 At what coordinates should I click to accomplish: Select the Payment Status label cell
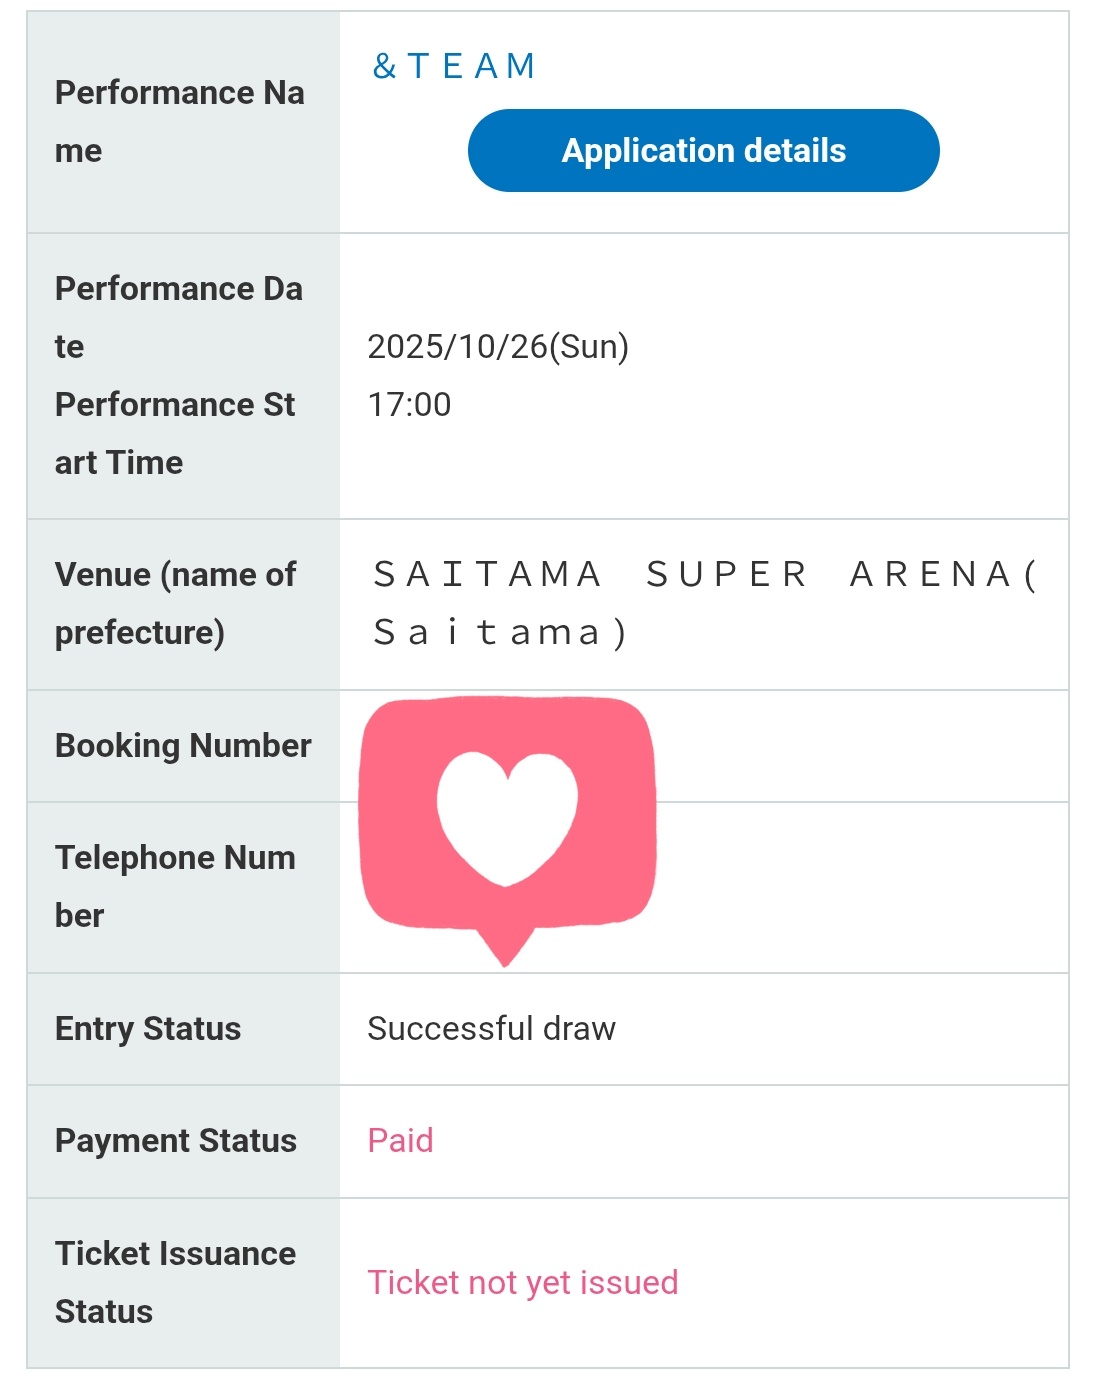point(183,1141)
